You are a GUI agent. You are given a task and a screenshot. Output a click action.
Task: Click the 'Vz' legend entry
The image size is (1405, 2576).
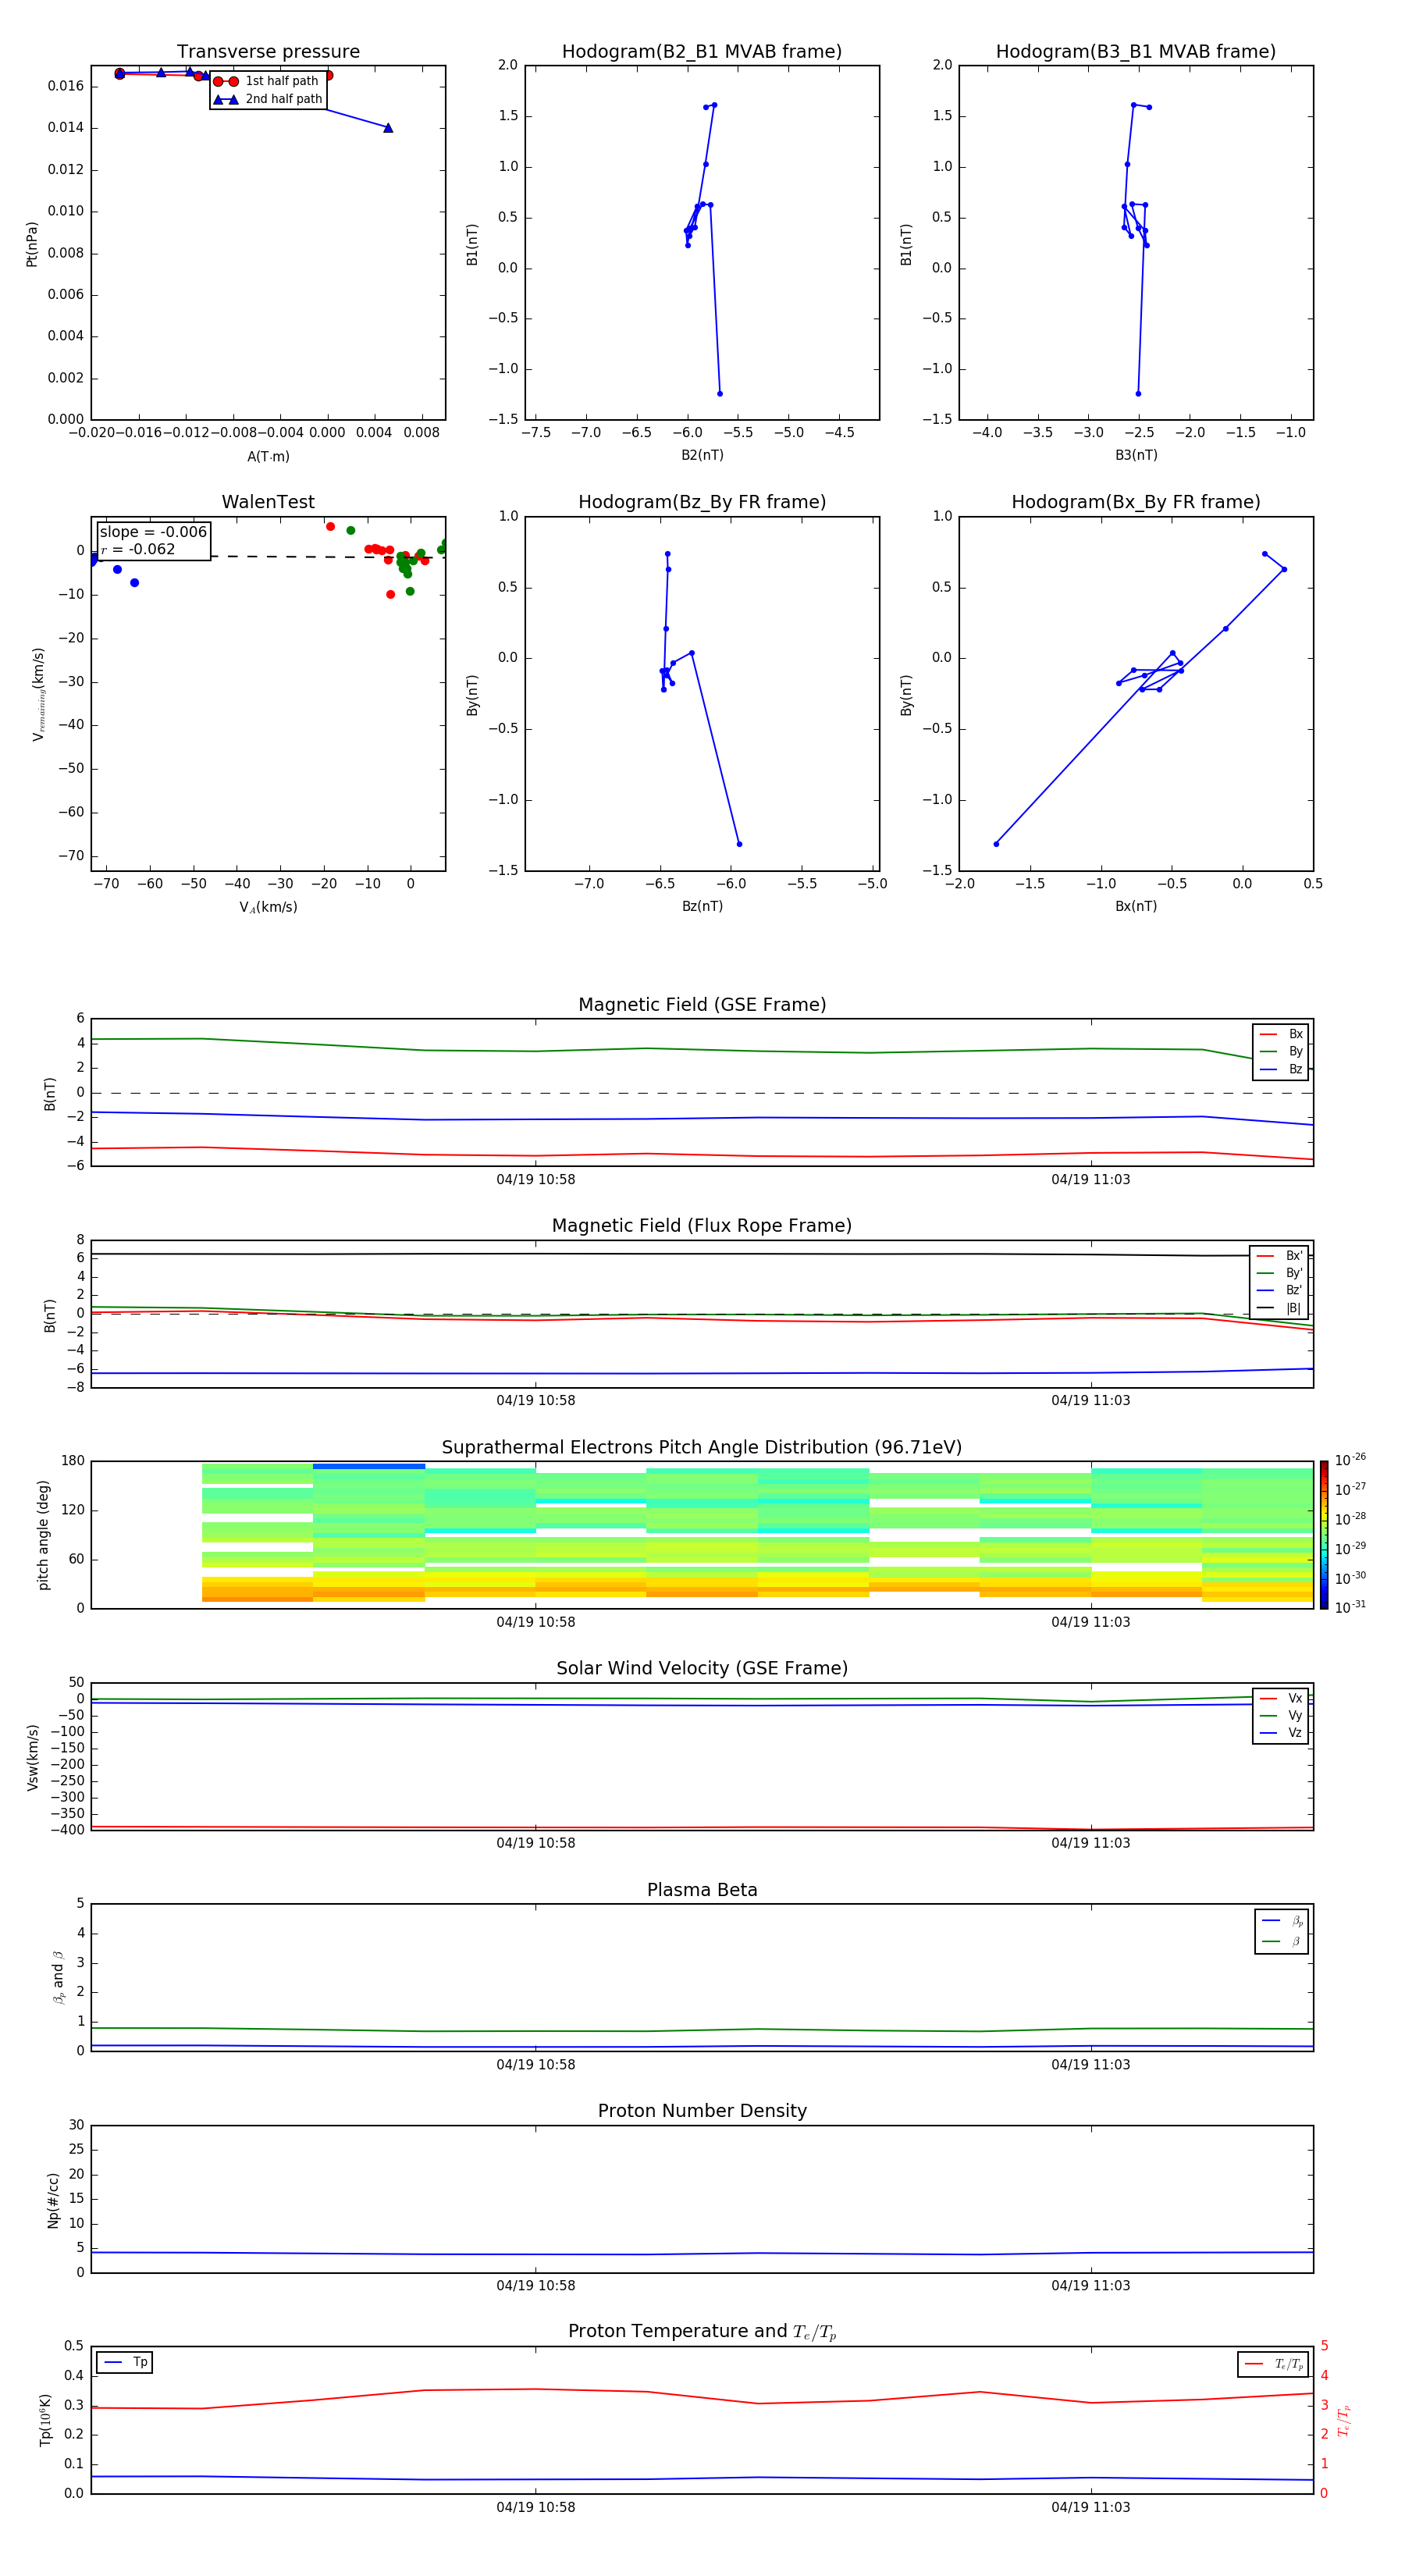click(x=1282, y=1733)
